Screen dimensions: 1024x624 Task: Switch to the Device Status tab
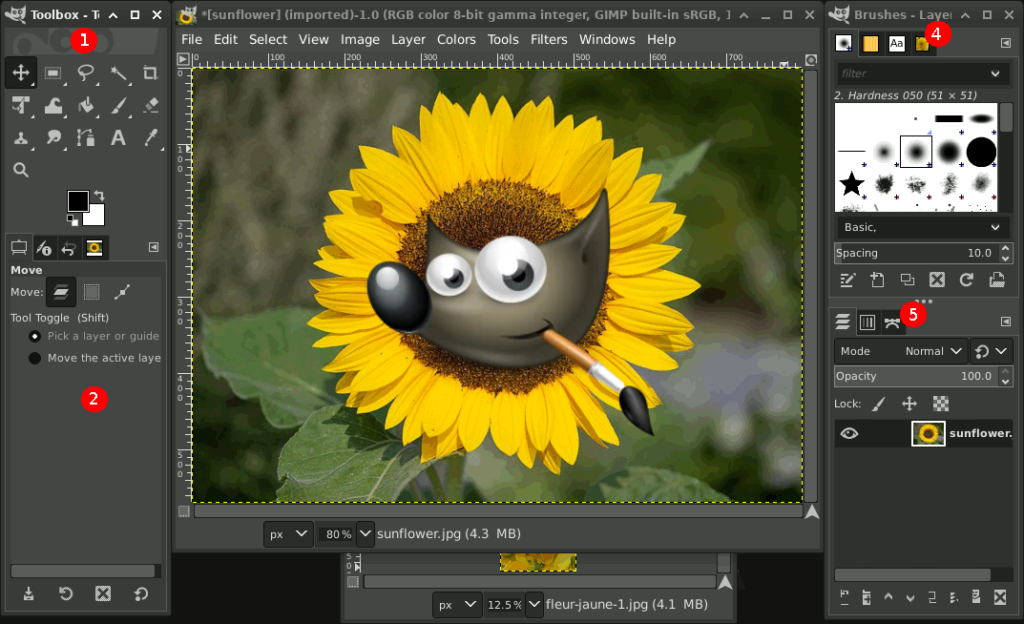point(44,247)
